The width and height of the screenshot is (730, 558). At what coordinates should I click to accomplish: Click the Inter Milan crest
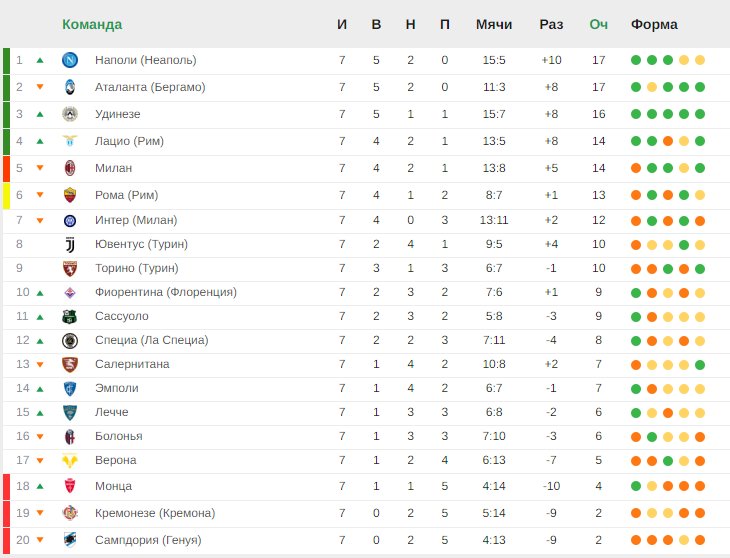coord(70,221)
